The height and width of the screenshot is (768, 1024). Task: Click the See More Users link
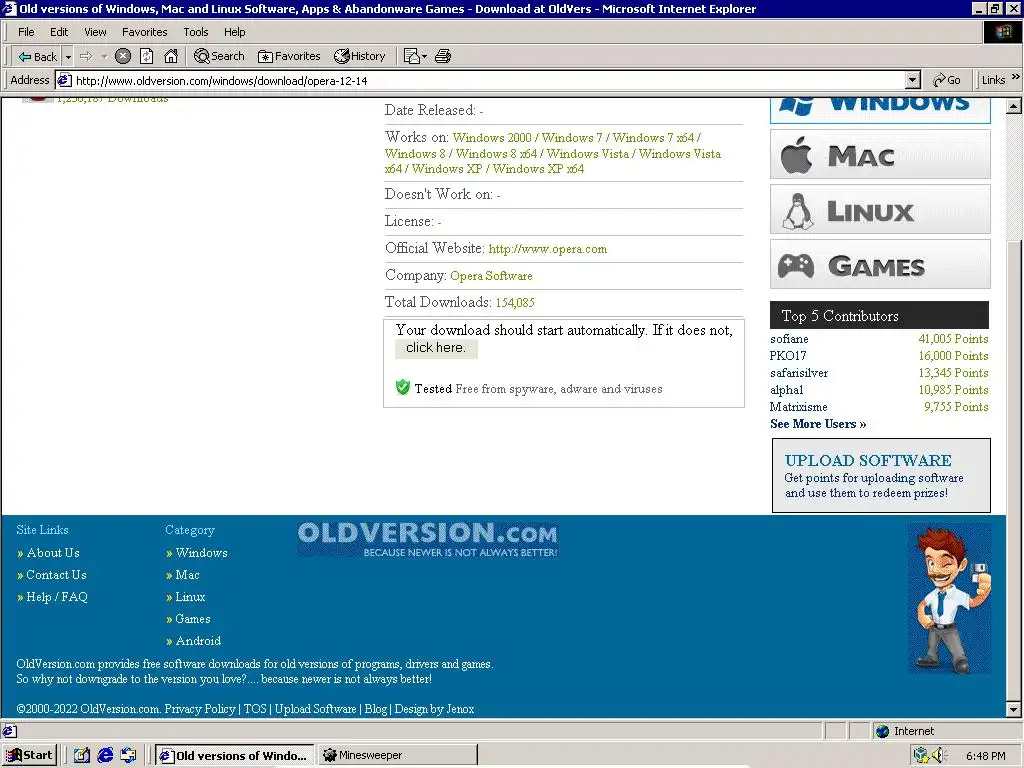pos(818,424)
